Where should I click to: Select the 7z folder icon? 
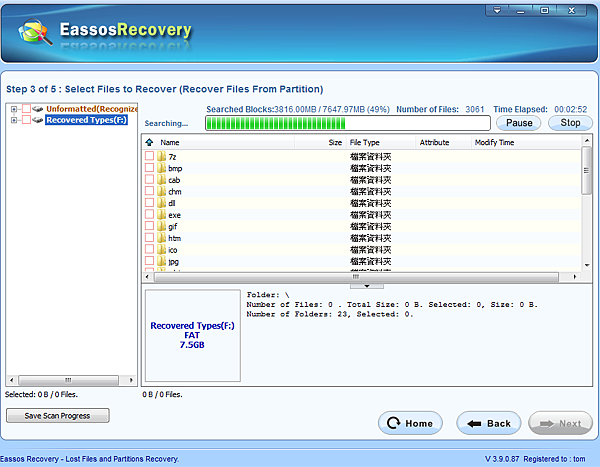tap(162, 156)
